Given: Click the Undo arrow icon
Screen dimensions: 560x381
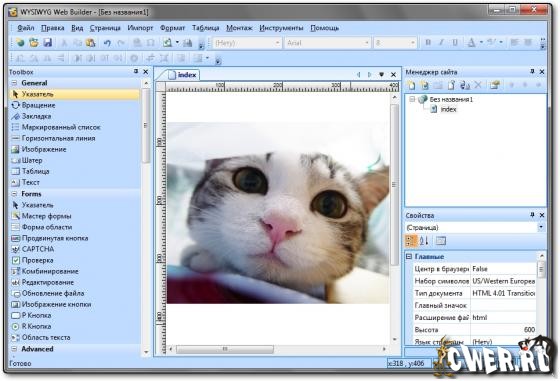Looking at the screenshot, I should pyautogui.click(x=107, y=43).
